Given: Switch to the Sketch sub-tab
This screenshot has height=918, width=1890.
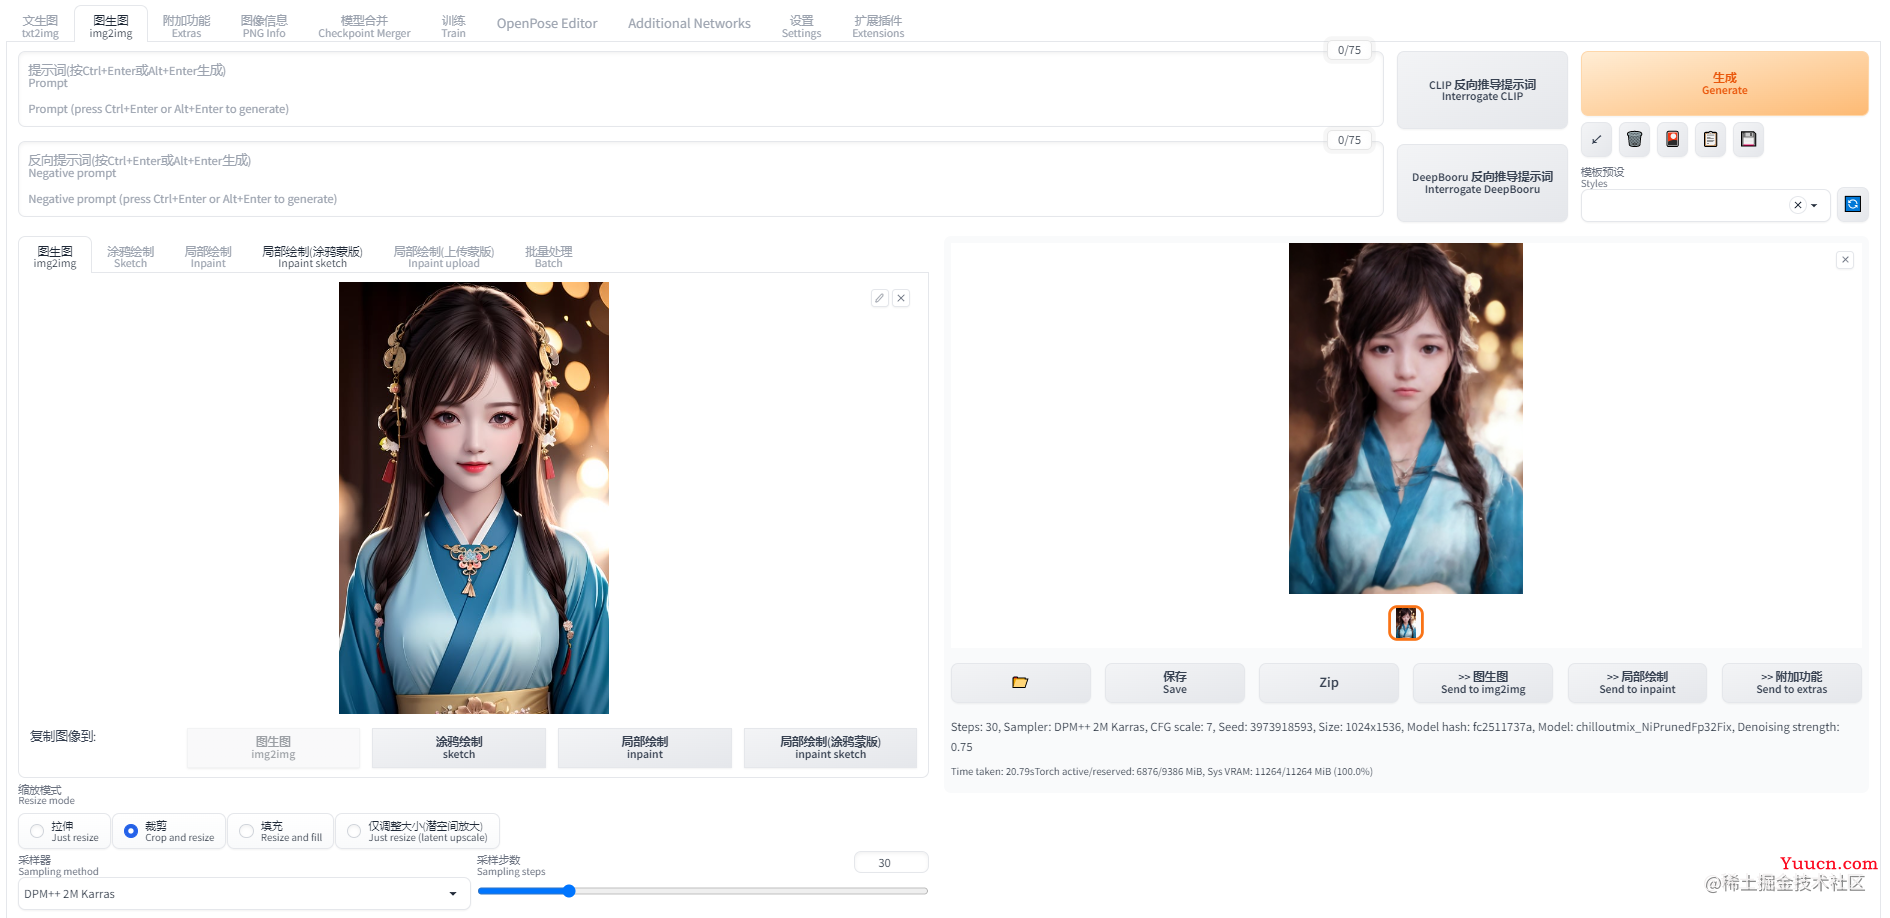Looking at the screenshot, I should [x=130, y=257].
